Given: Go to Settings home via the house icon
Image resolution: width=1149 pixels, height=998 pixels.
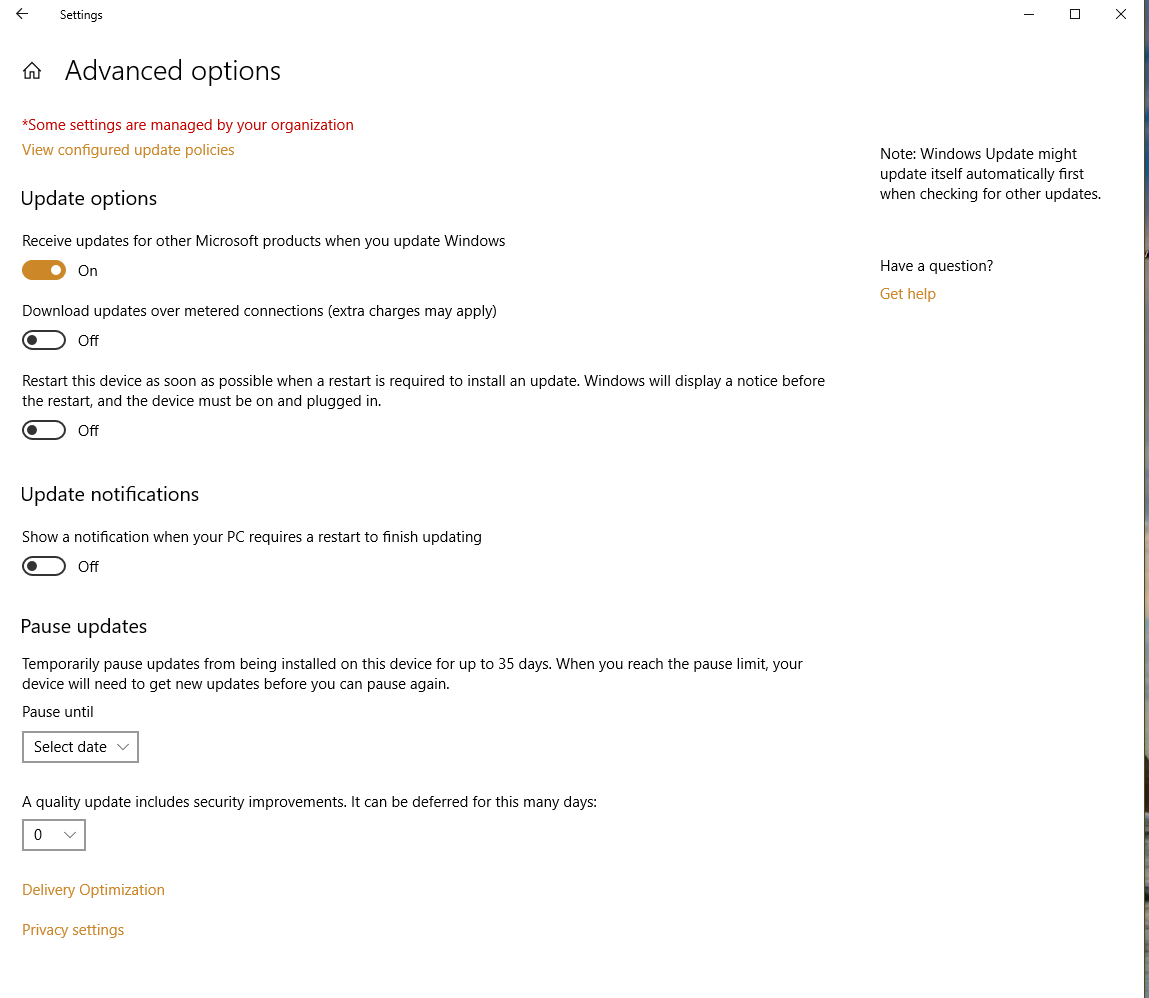Looking at the screenshot, I should 32,71.
